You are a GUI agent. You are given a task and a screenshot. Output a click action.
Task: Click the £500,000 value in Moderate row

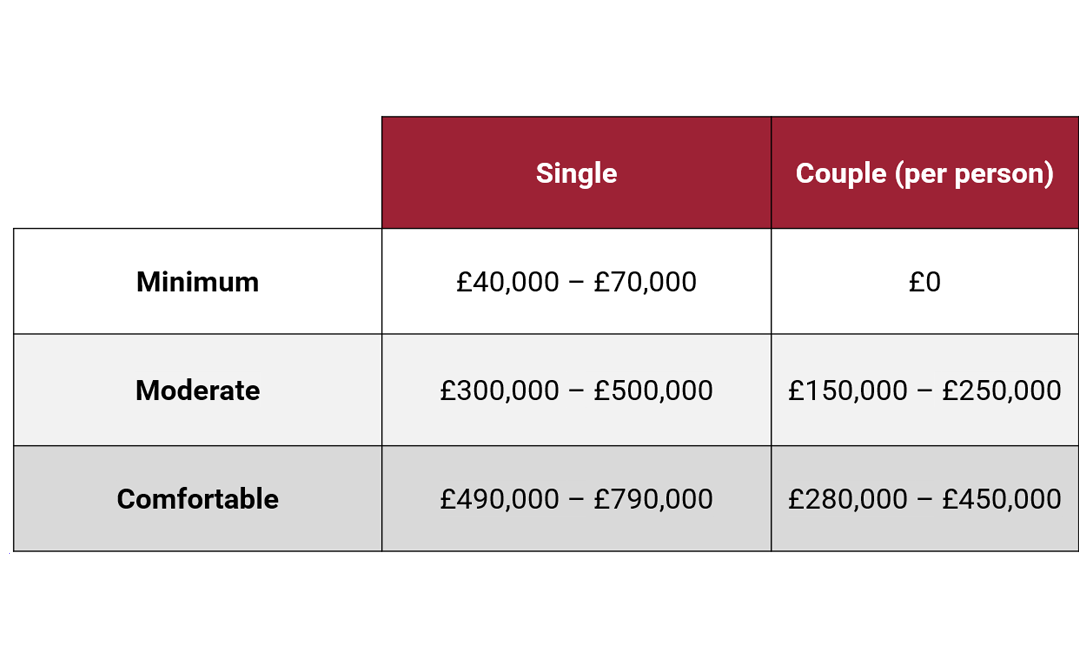653,391
